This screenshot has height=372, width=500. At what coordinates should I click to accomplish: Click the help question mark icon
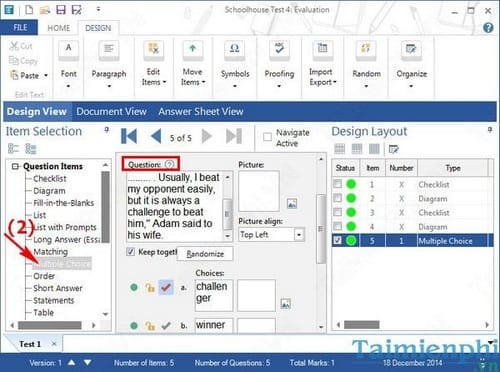[x=488, y=28]
